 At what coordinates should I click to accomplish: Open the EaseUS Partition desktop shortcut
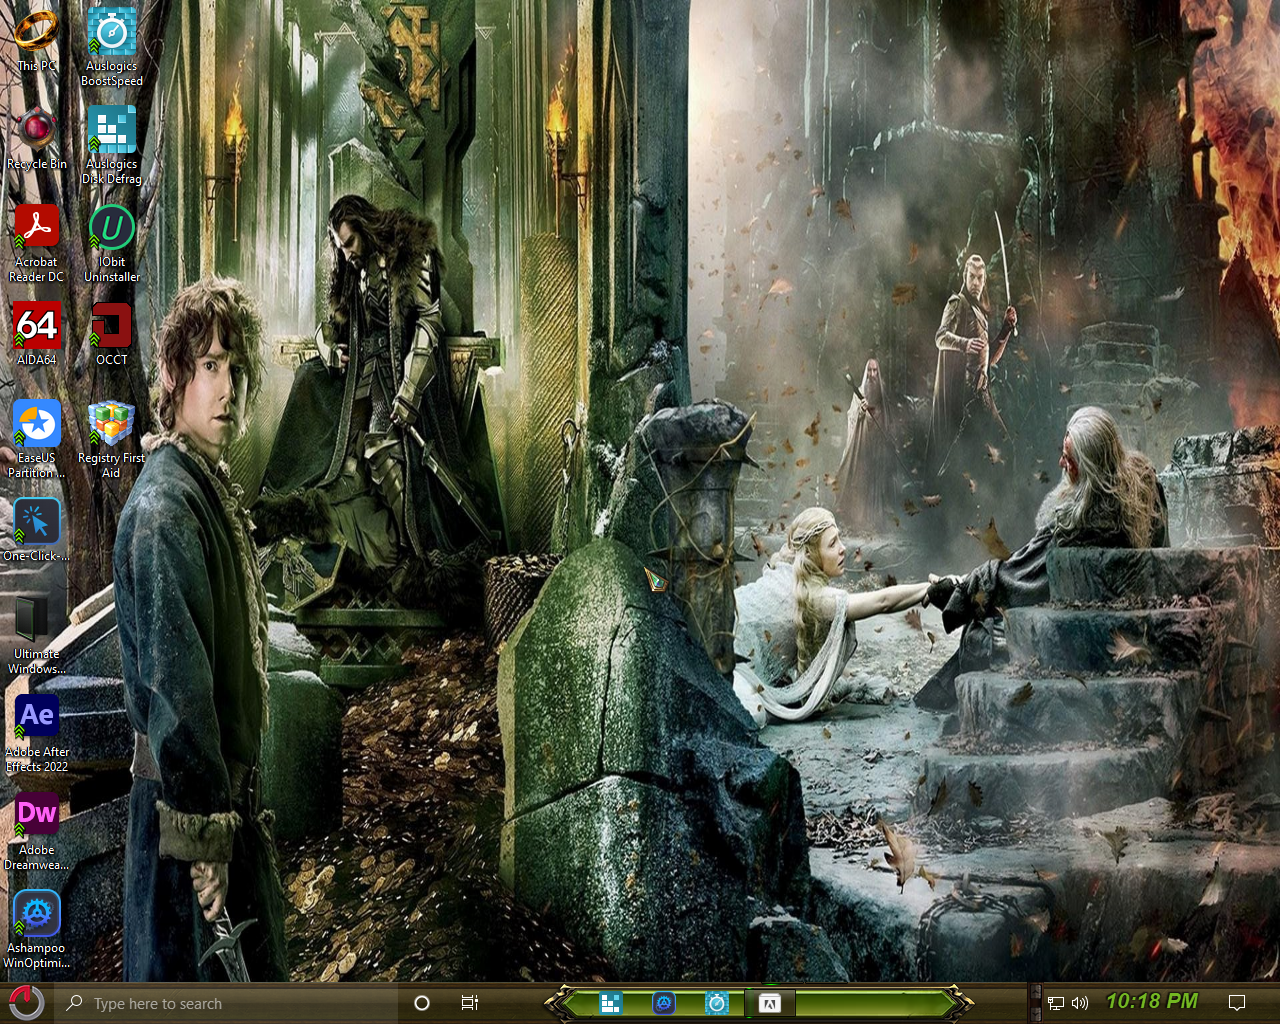pos(36,439)
